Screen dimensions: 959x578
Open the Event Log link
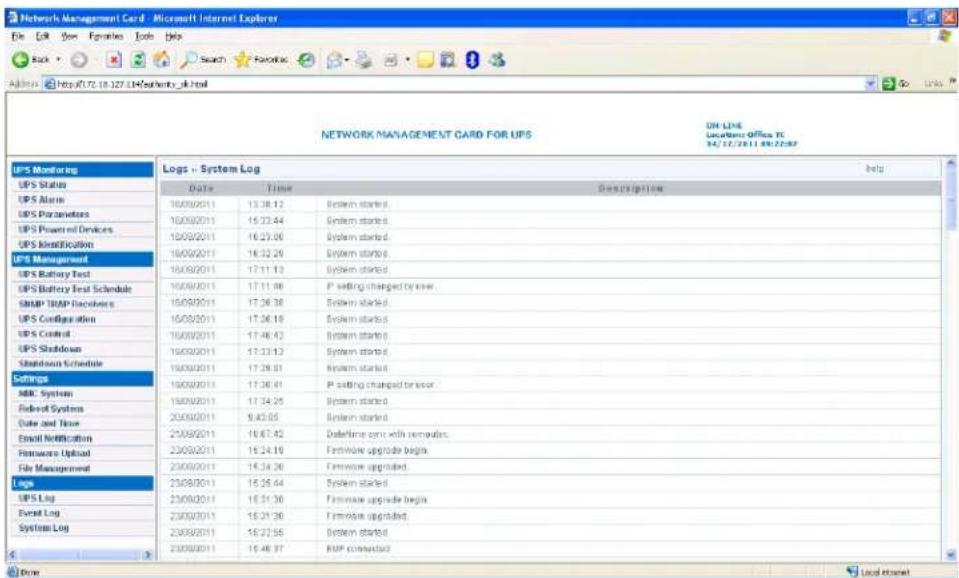(39, 513)
